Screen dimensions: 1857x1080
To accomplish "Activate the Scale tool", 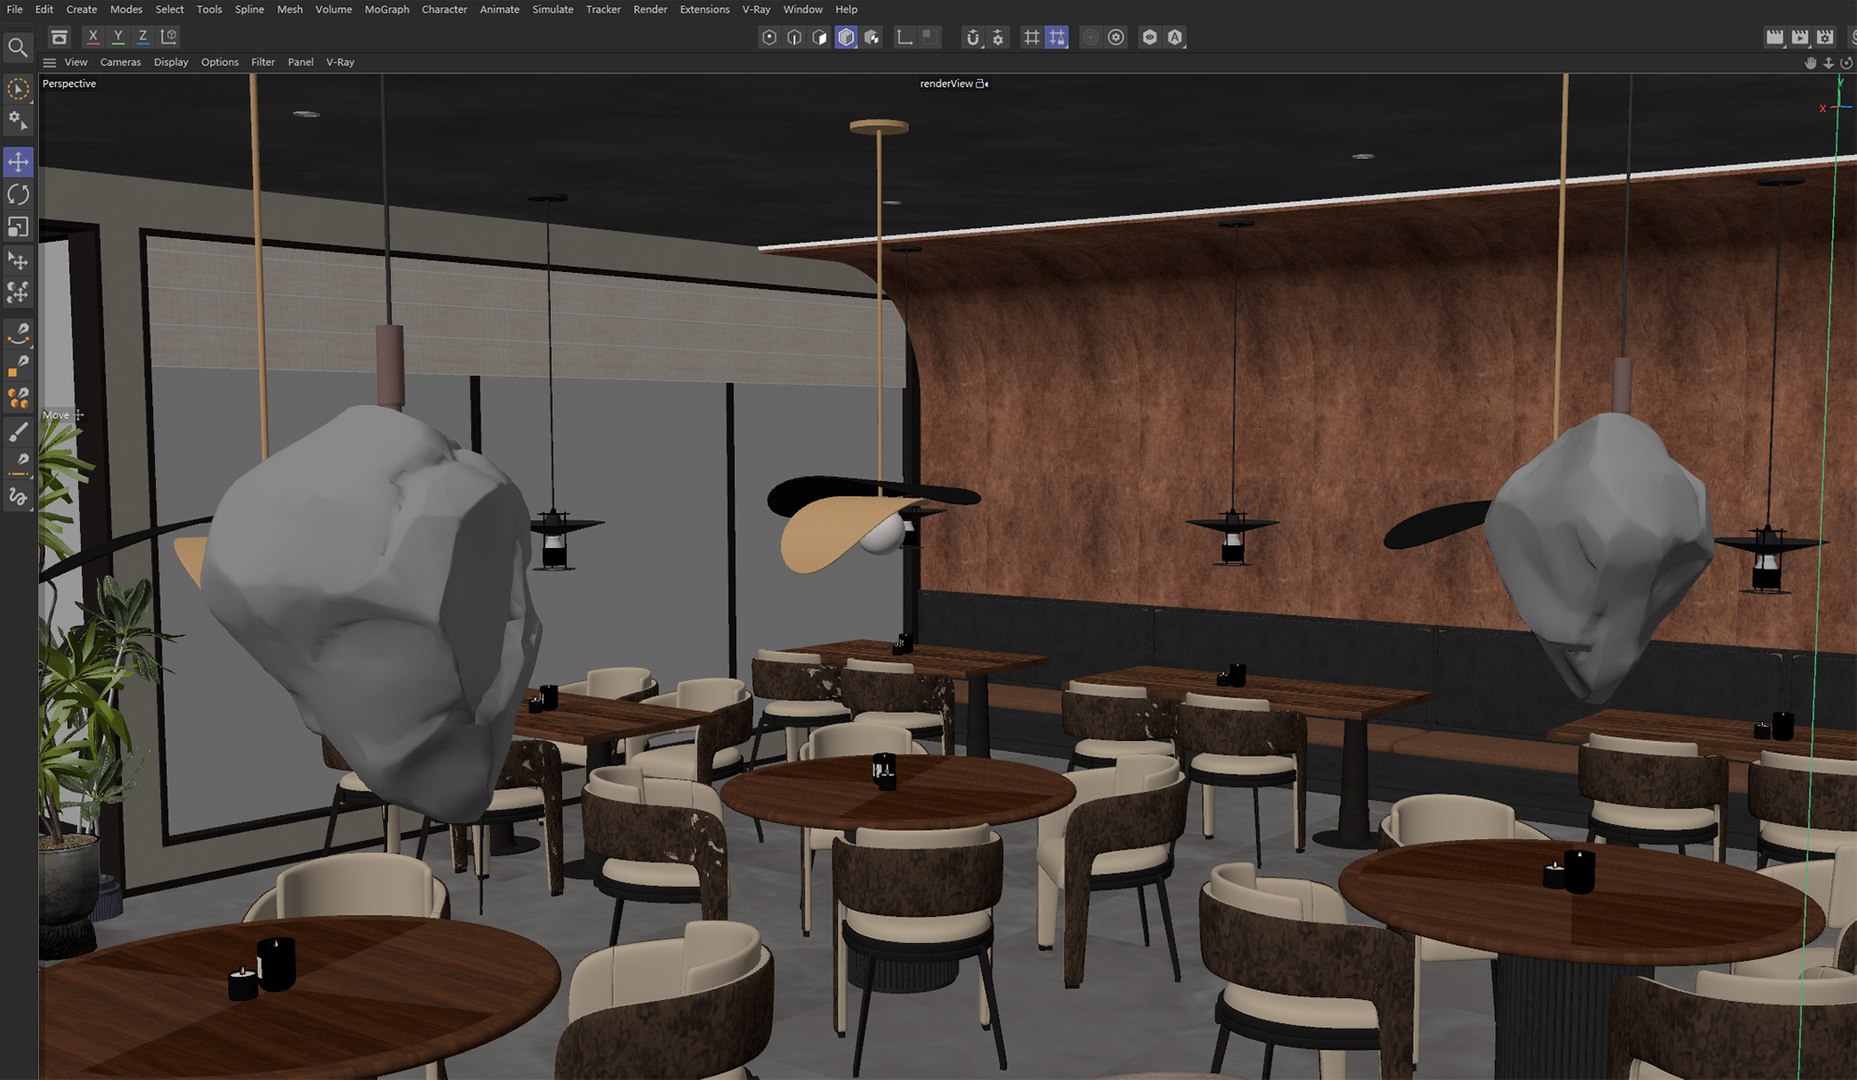I will (18, 227).
